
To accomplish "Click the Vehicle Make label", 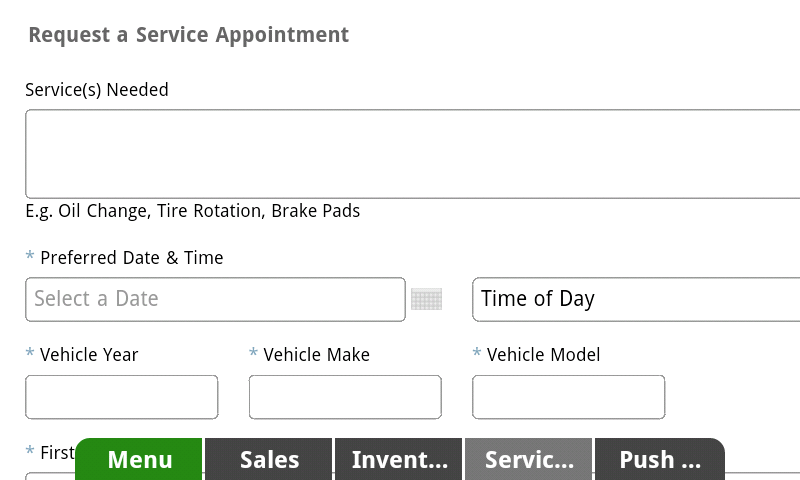I will coord(316,355).
